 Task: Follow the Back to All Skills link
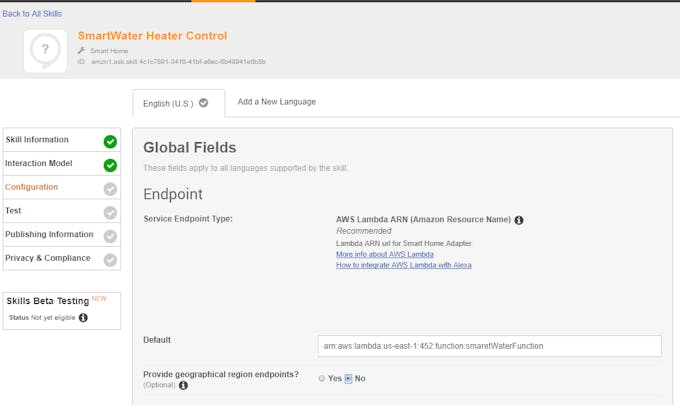(x=32, y=14)
